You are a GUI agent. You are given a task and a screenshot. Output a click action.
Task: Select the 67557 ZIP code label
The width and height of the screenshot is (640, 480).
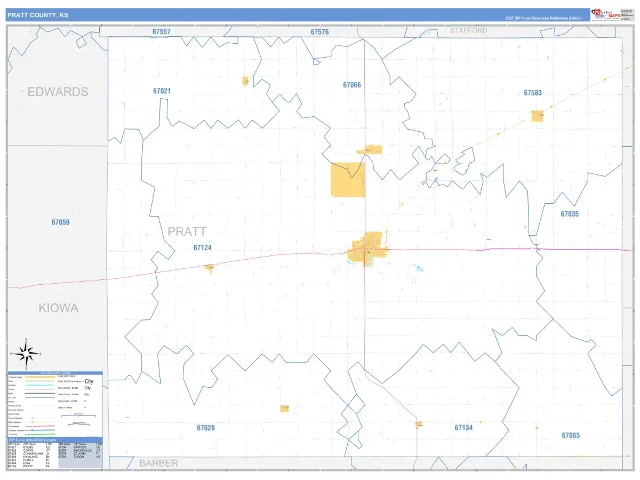[161, 31]
